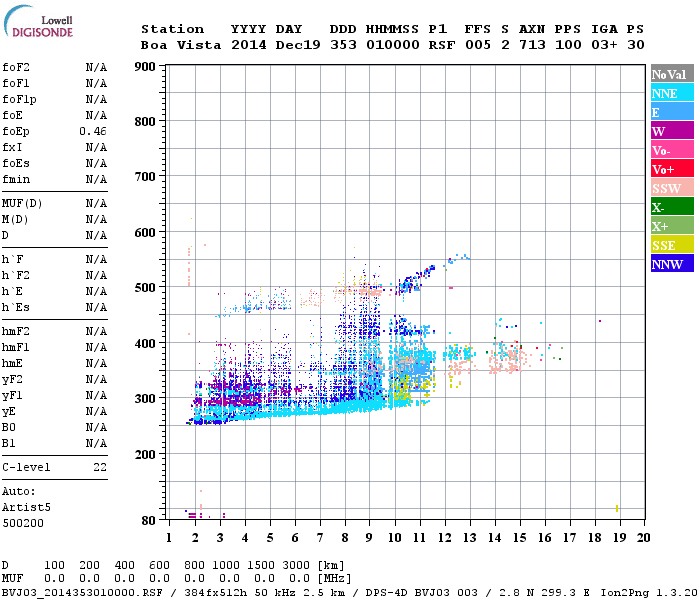Click the 80 km height axis label
The height and width of the screenshot is (600, 700).
tap(149, 521)
